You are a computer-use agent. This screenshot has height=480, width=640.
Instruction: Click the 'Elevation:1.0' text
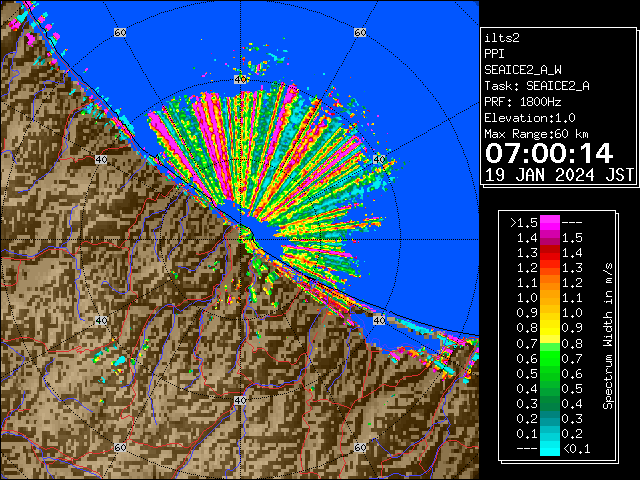(530, 118)
